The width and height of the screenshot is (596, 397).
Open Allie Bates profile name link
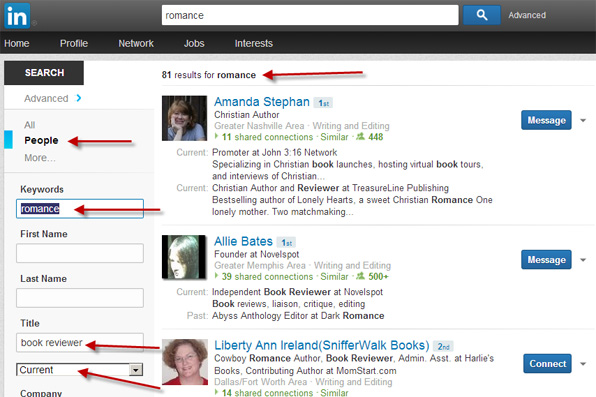pyautogui.click(x=243, y=241)
